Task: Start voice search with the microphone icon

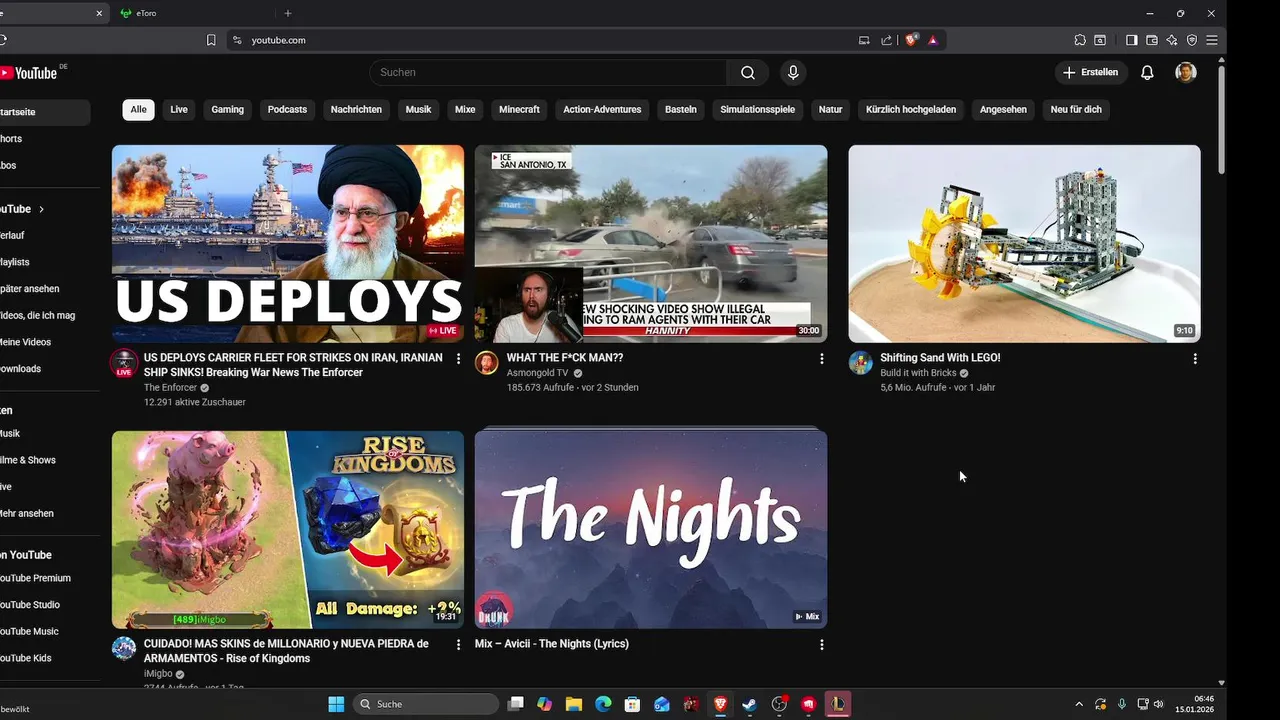Action: 793,72
